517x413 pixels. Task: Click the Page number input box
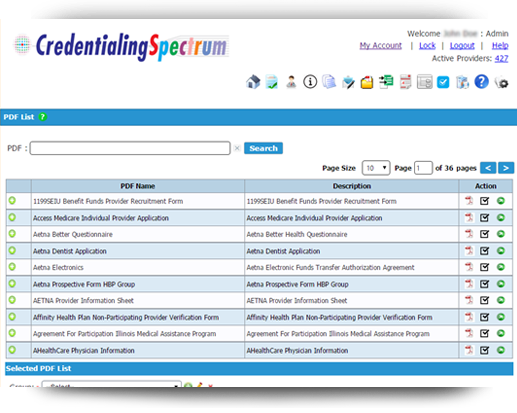click(x=423, y=168)
